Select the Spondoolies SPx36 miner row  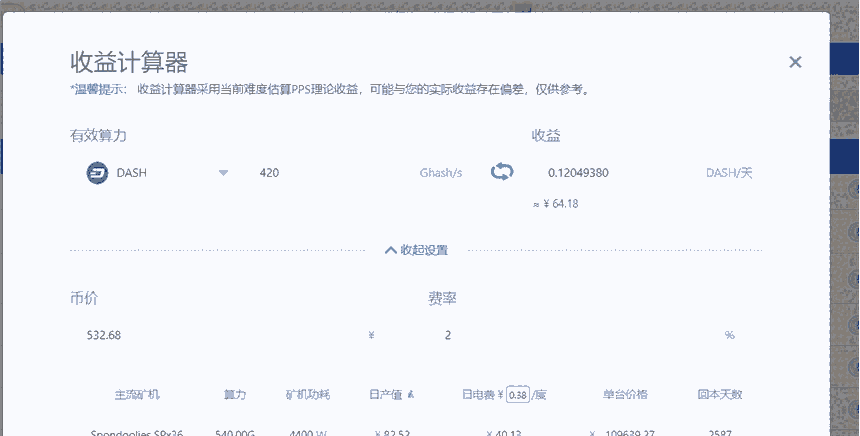pyautogui.click(x=137, y=431)
